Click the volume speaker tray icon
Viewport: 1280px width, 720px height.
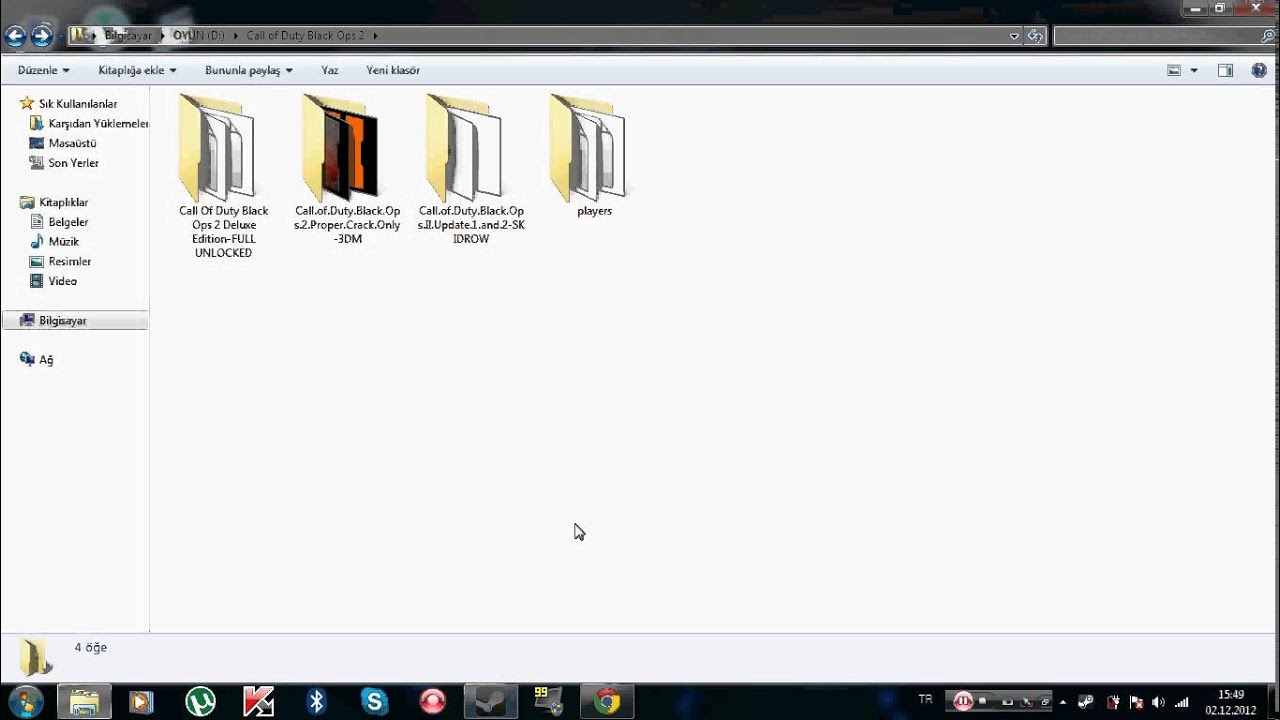coord(1158,702)
